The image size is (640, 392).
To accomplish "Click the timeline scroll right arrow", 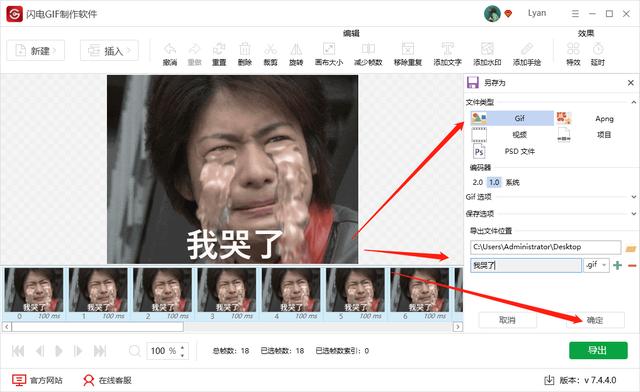I will point(458,327).
